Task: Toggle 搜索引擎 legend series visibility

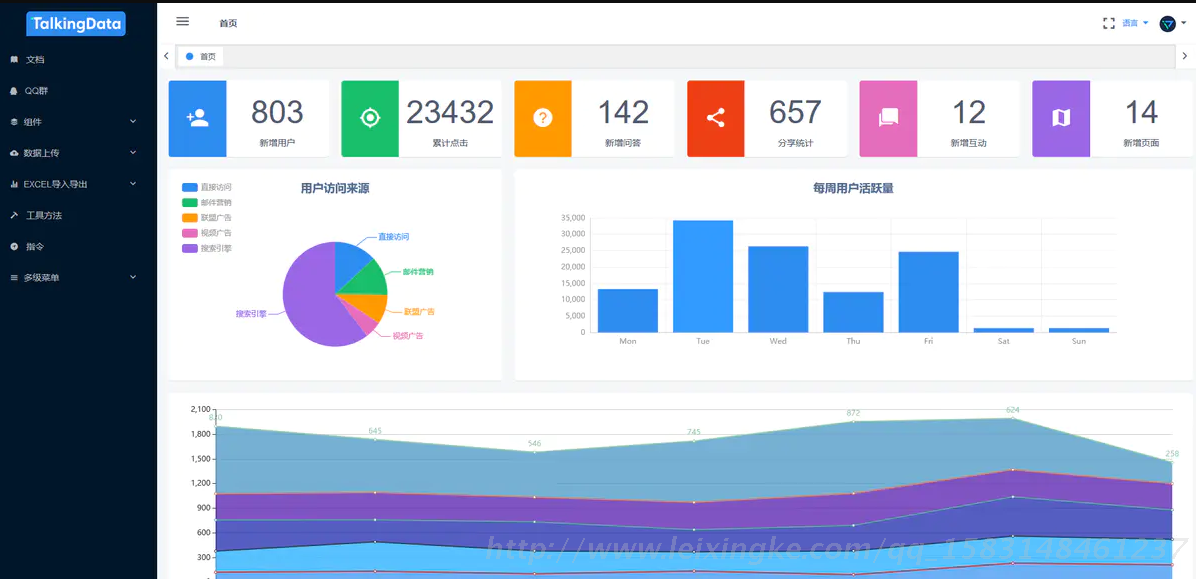Action: (x=206, y=248)
